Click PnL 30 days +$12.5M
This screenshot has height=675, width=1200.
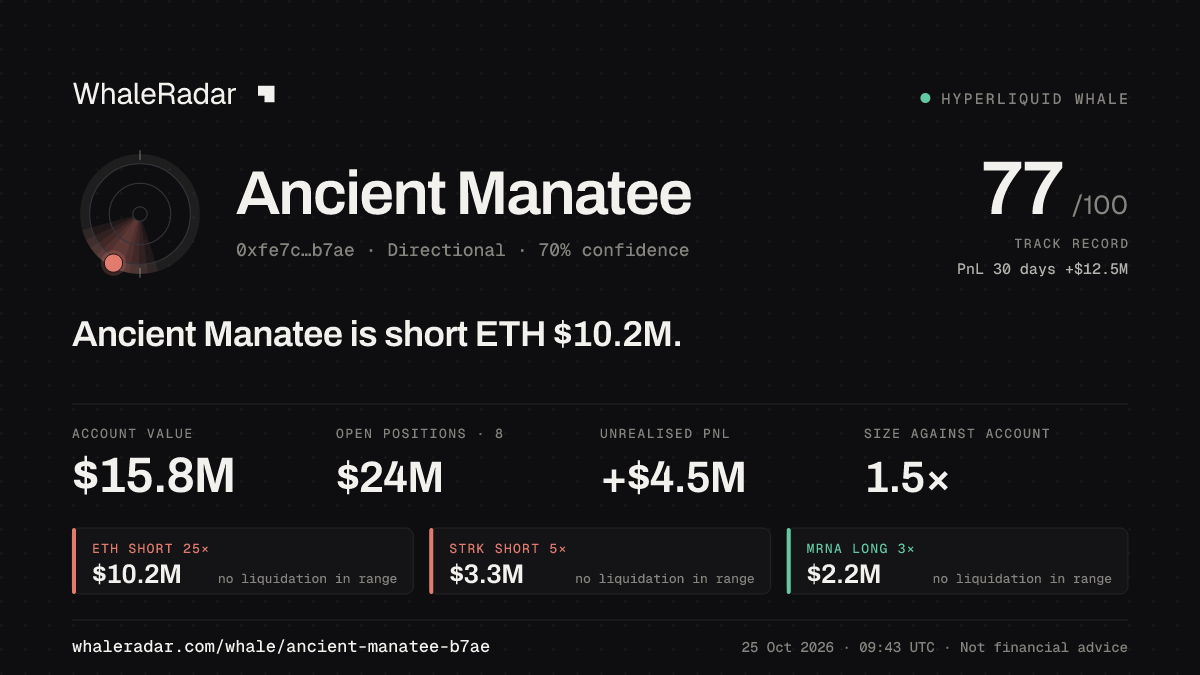1043,269
